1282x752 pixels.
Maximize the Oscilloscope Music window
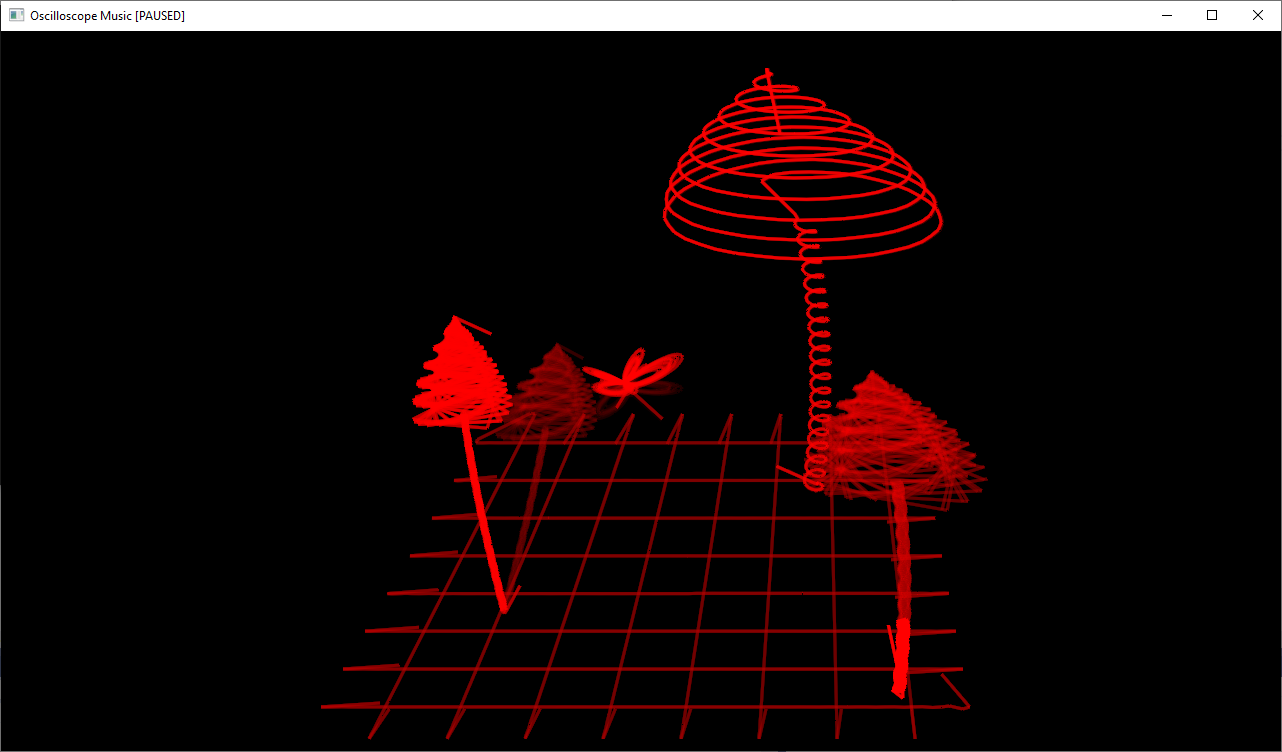[1212, 16]
